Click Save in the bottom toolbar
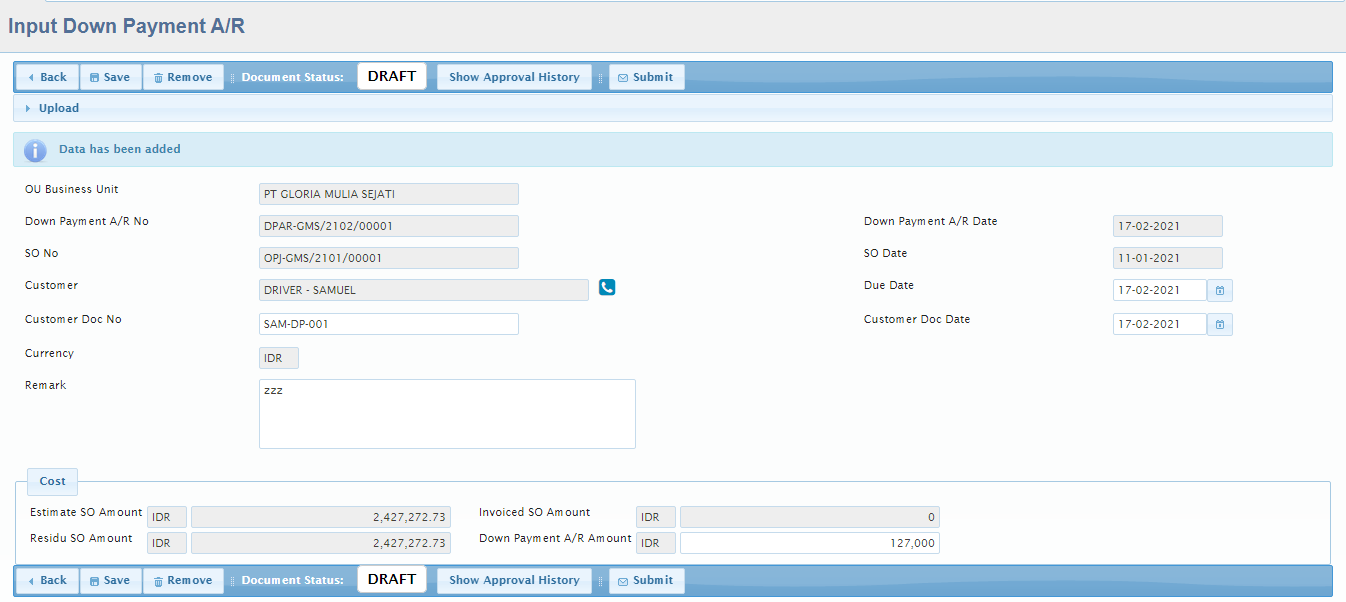The height and width of the screenshot is (602, 1346). tap(111, 580)
